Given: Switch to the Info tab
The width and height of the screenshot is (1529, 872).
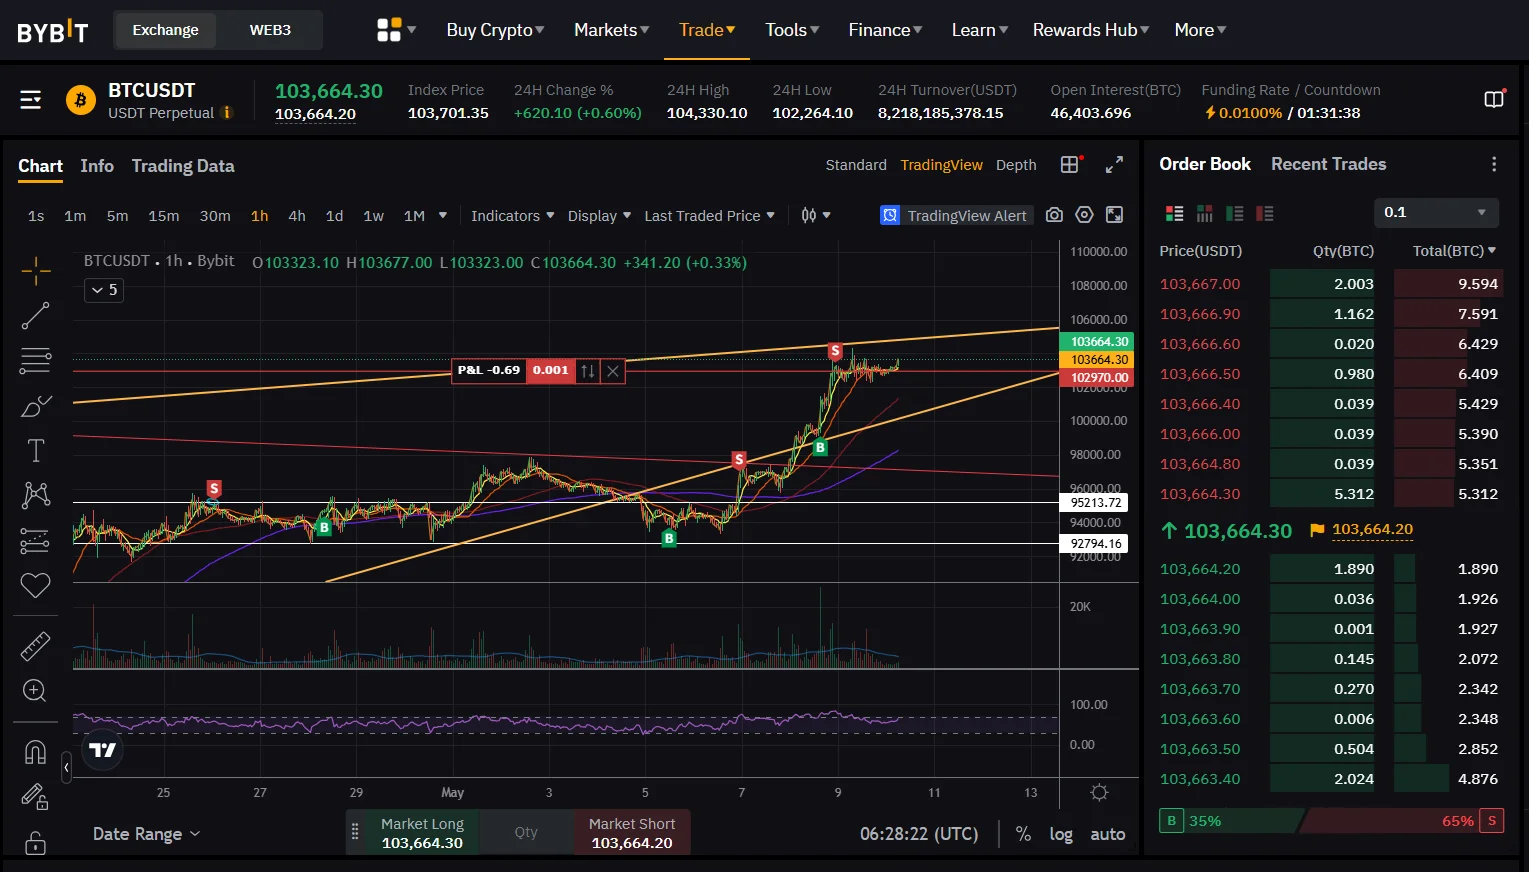Looking at the screenshot, I should tap(97, 166).
